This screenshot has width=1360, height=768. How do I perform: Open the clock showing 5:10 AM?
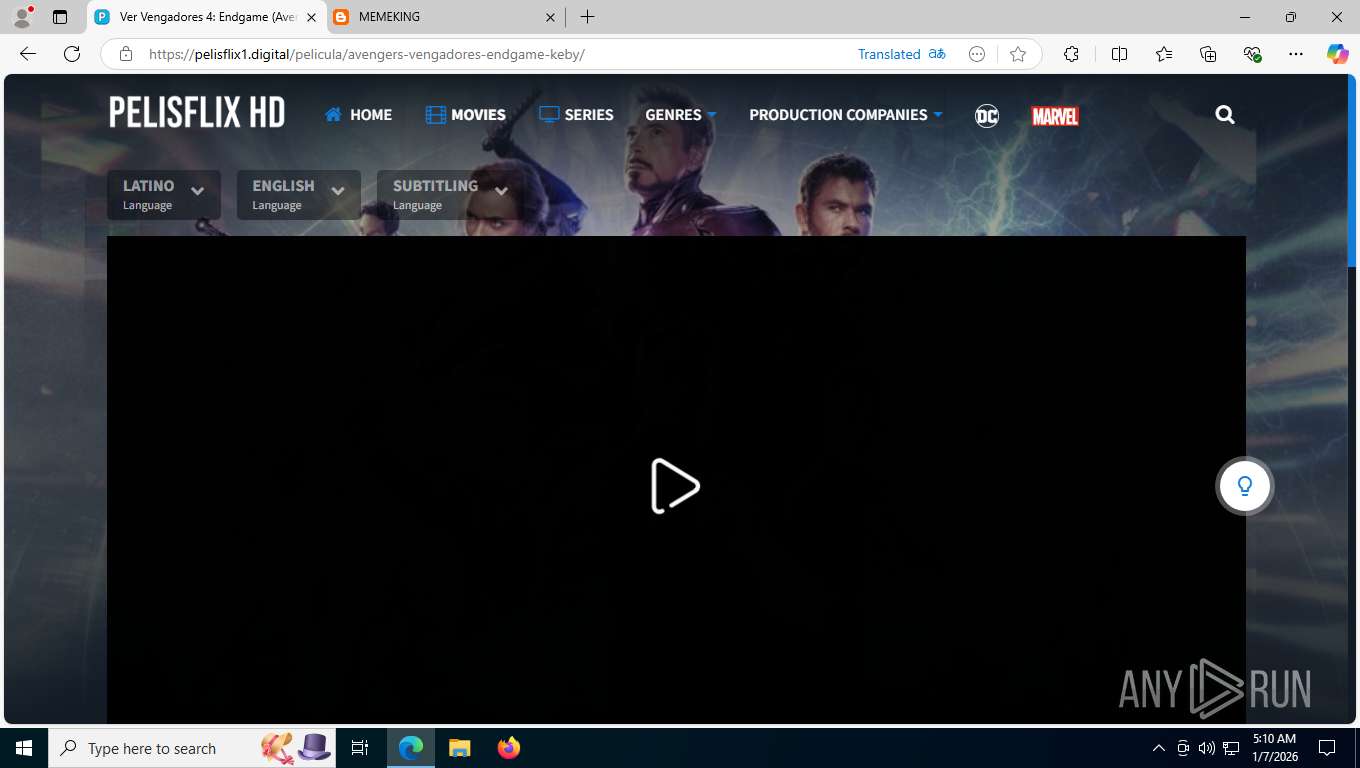pos(1274,748)
